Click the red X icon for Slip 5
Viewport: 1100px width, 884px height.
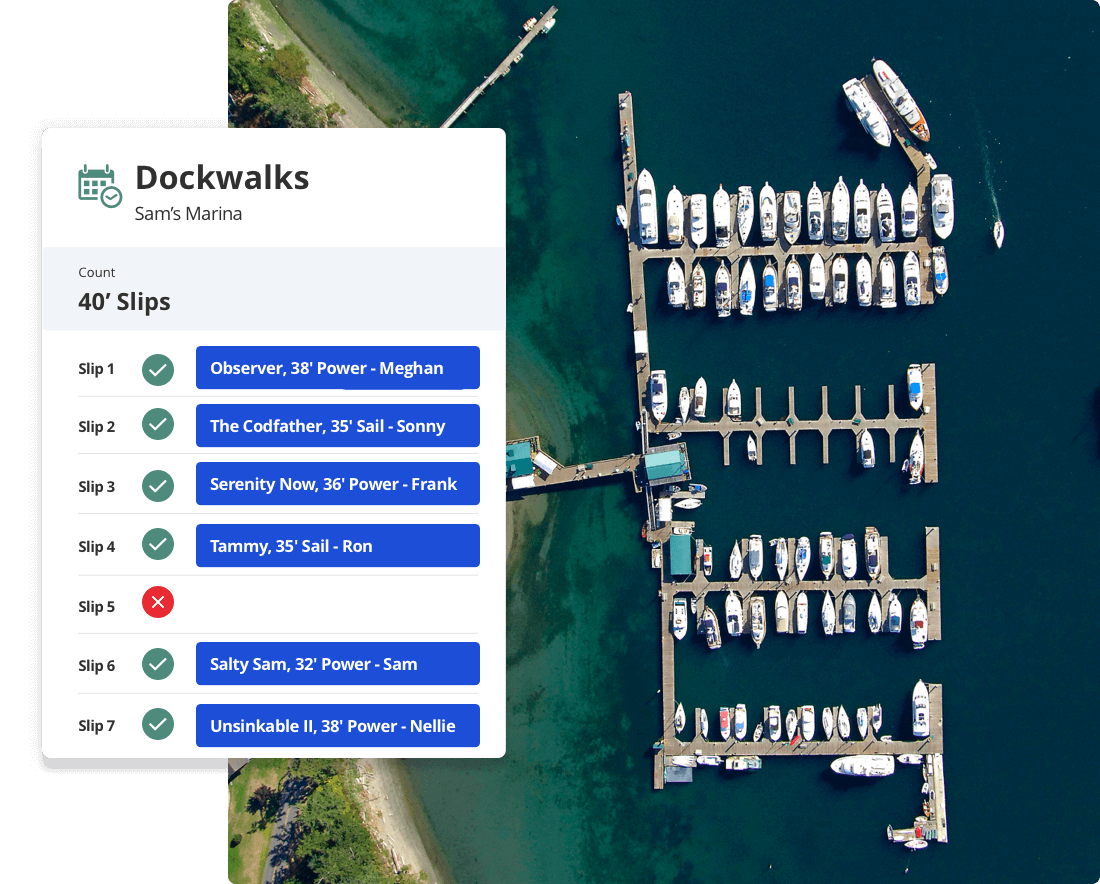pos(158,602)
